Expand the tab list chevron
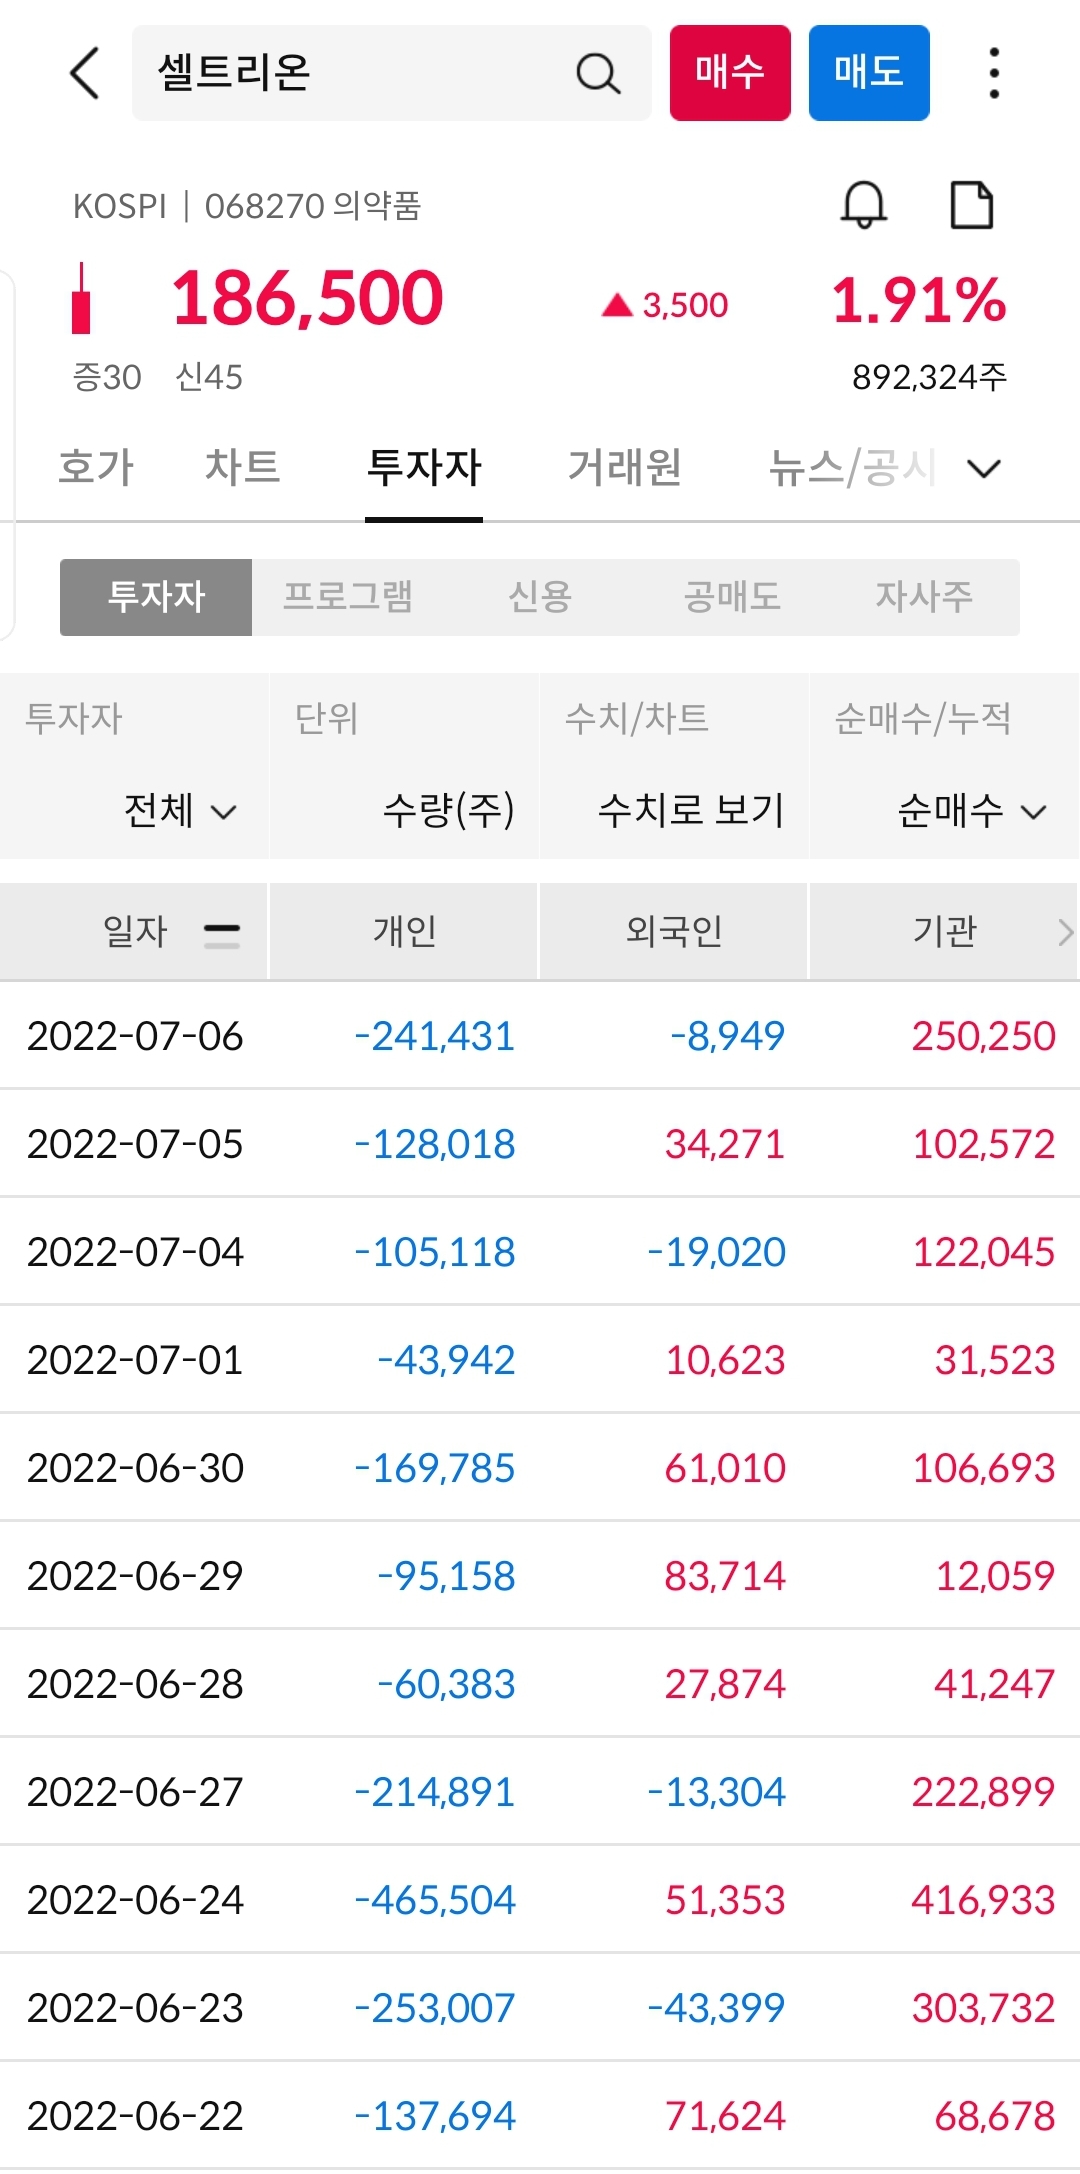1080x2174 pixels. [x=985, y=468]
